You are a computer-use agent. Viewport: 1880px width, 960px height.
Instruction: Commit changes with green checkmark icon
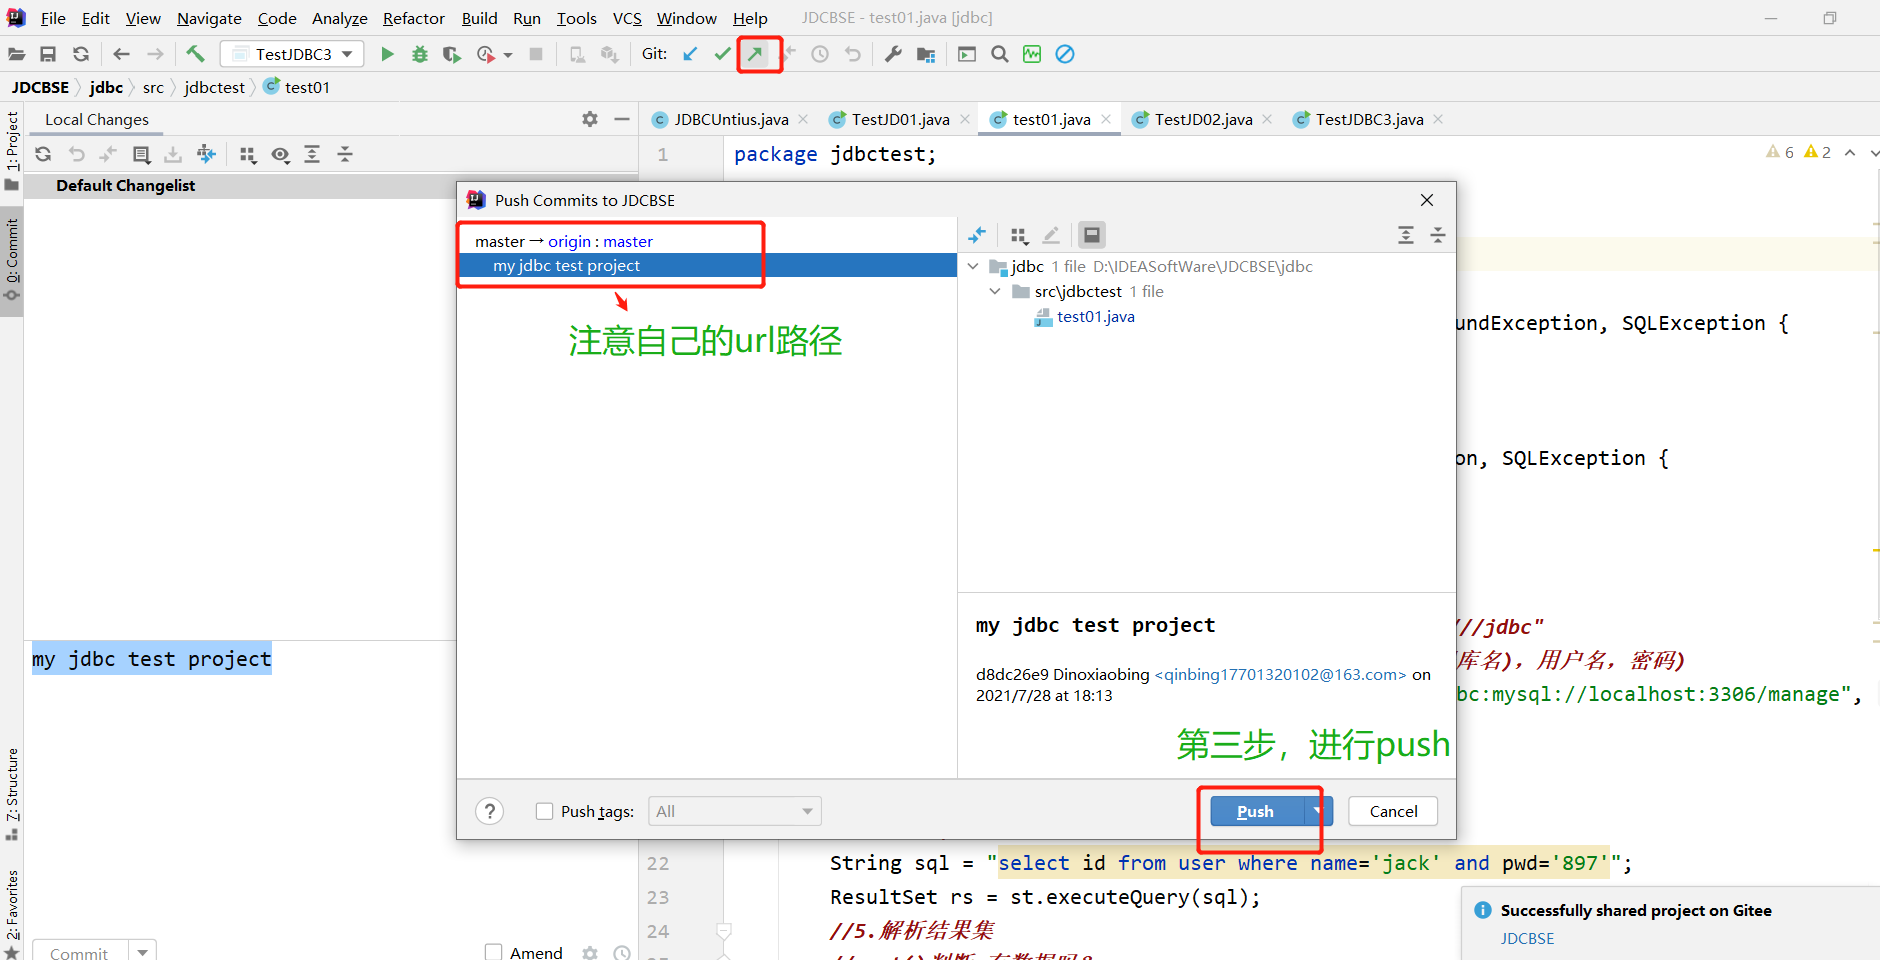722,54
